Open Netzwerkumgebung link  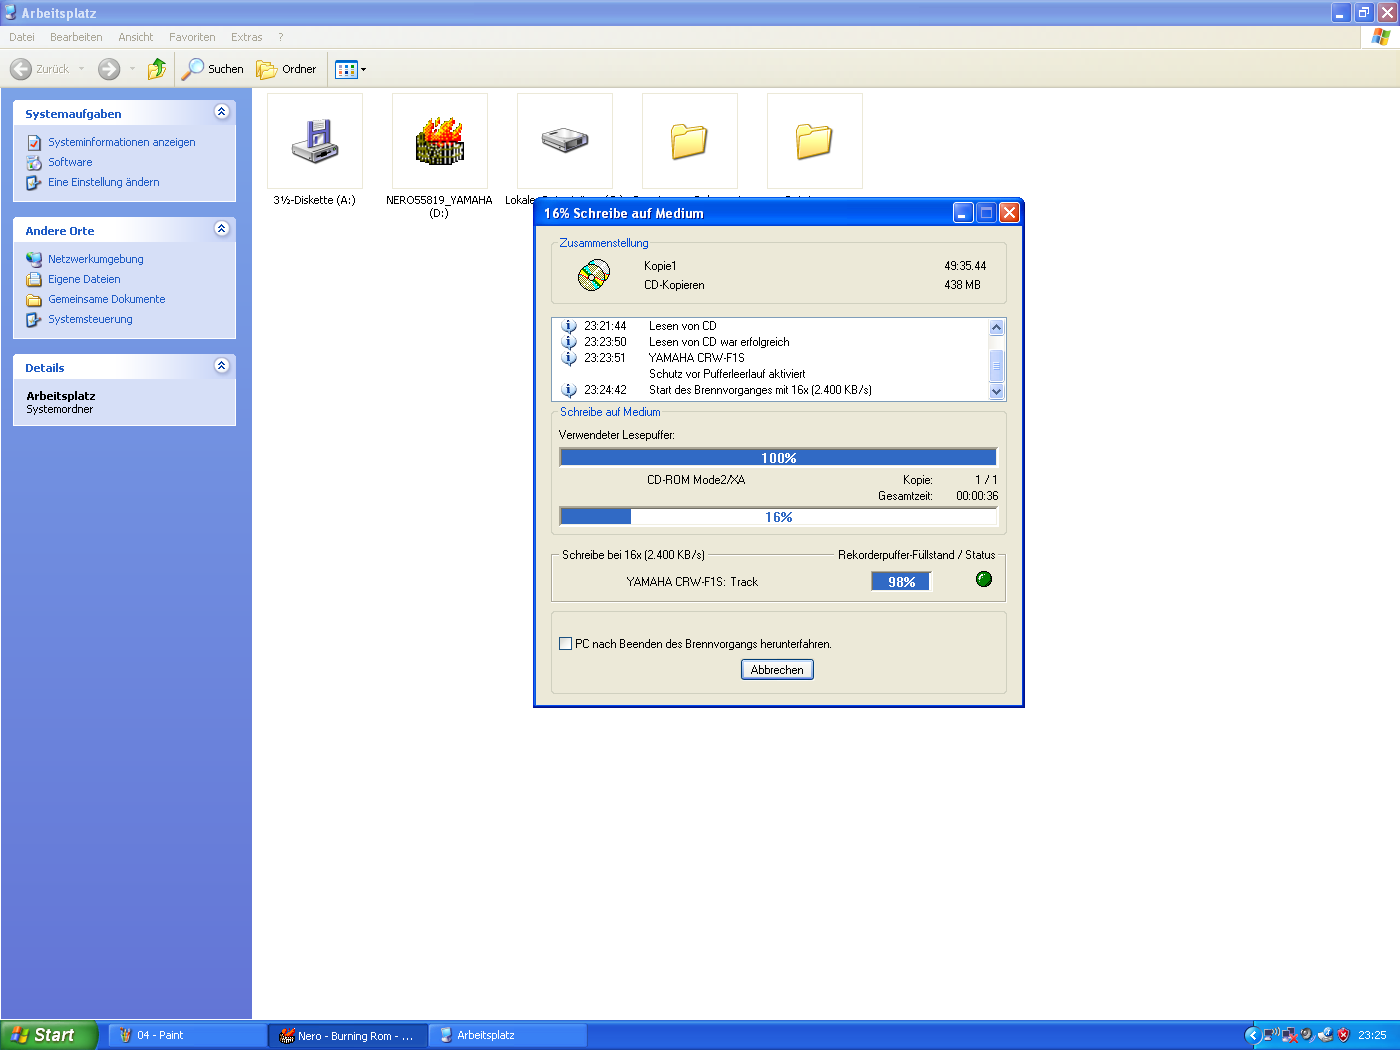pyautogui.click(x=96, y=259)
